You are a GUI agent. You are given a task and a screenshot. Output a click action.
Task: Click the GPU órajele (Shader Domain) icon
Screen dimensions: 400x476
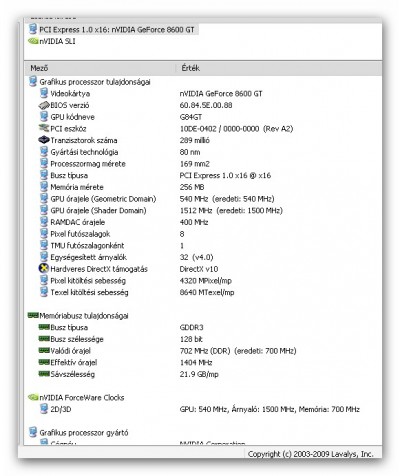click(44, 210)
